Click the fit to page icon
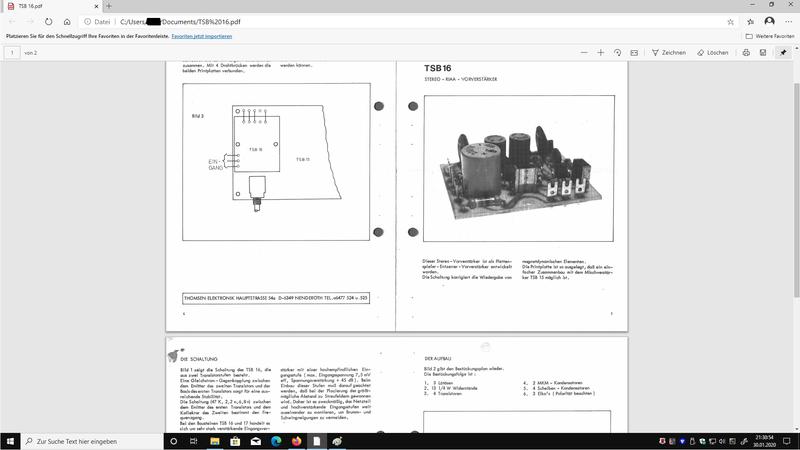The height and width of the screenshot is (450, 800). 634,52
